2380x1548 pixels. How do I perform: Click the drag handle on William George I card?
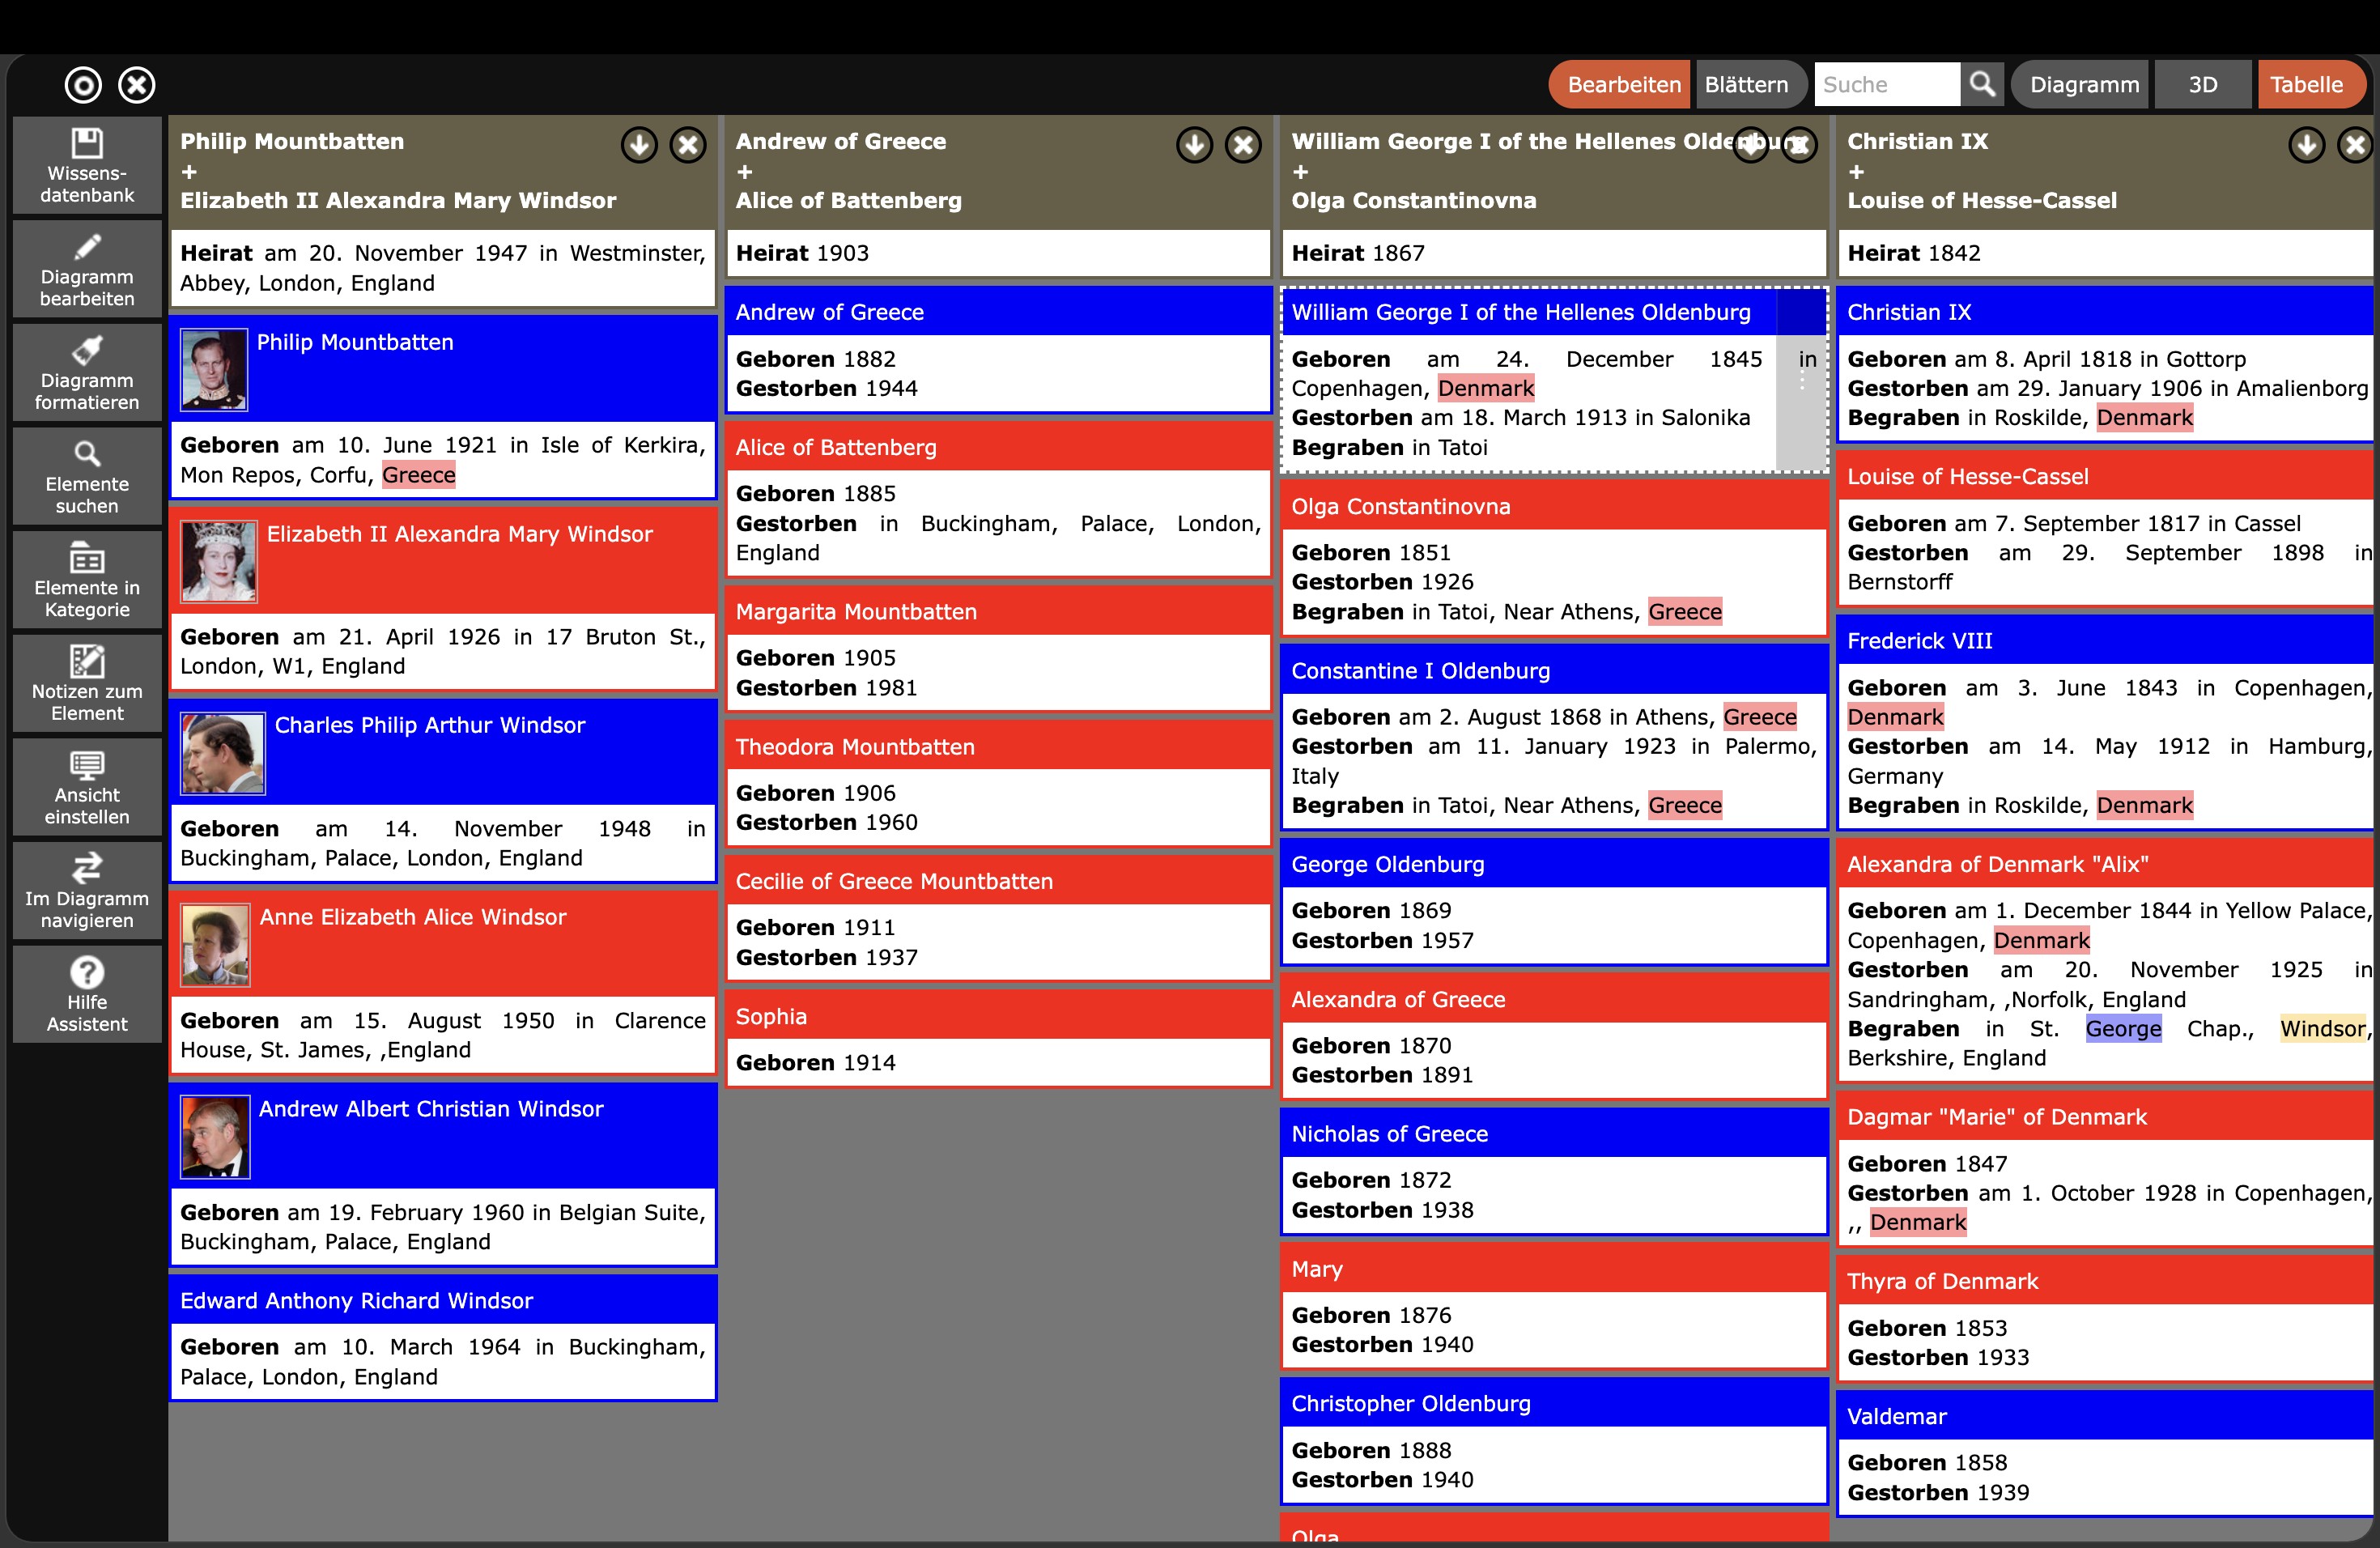[1802, 380]
